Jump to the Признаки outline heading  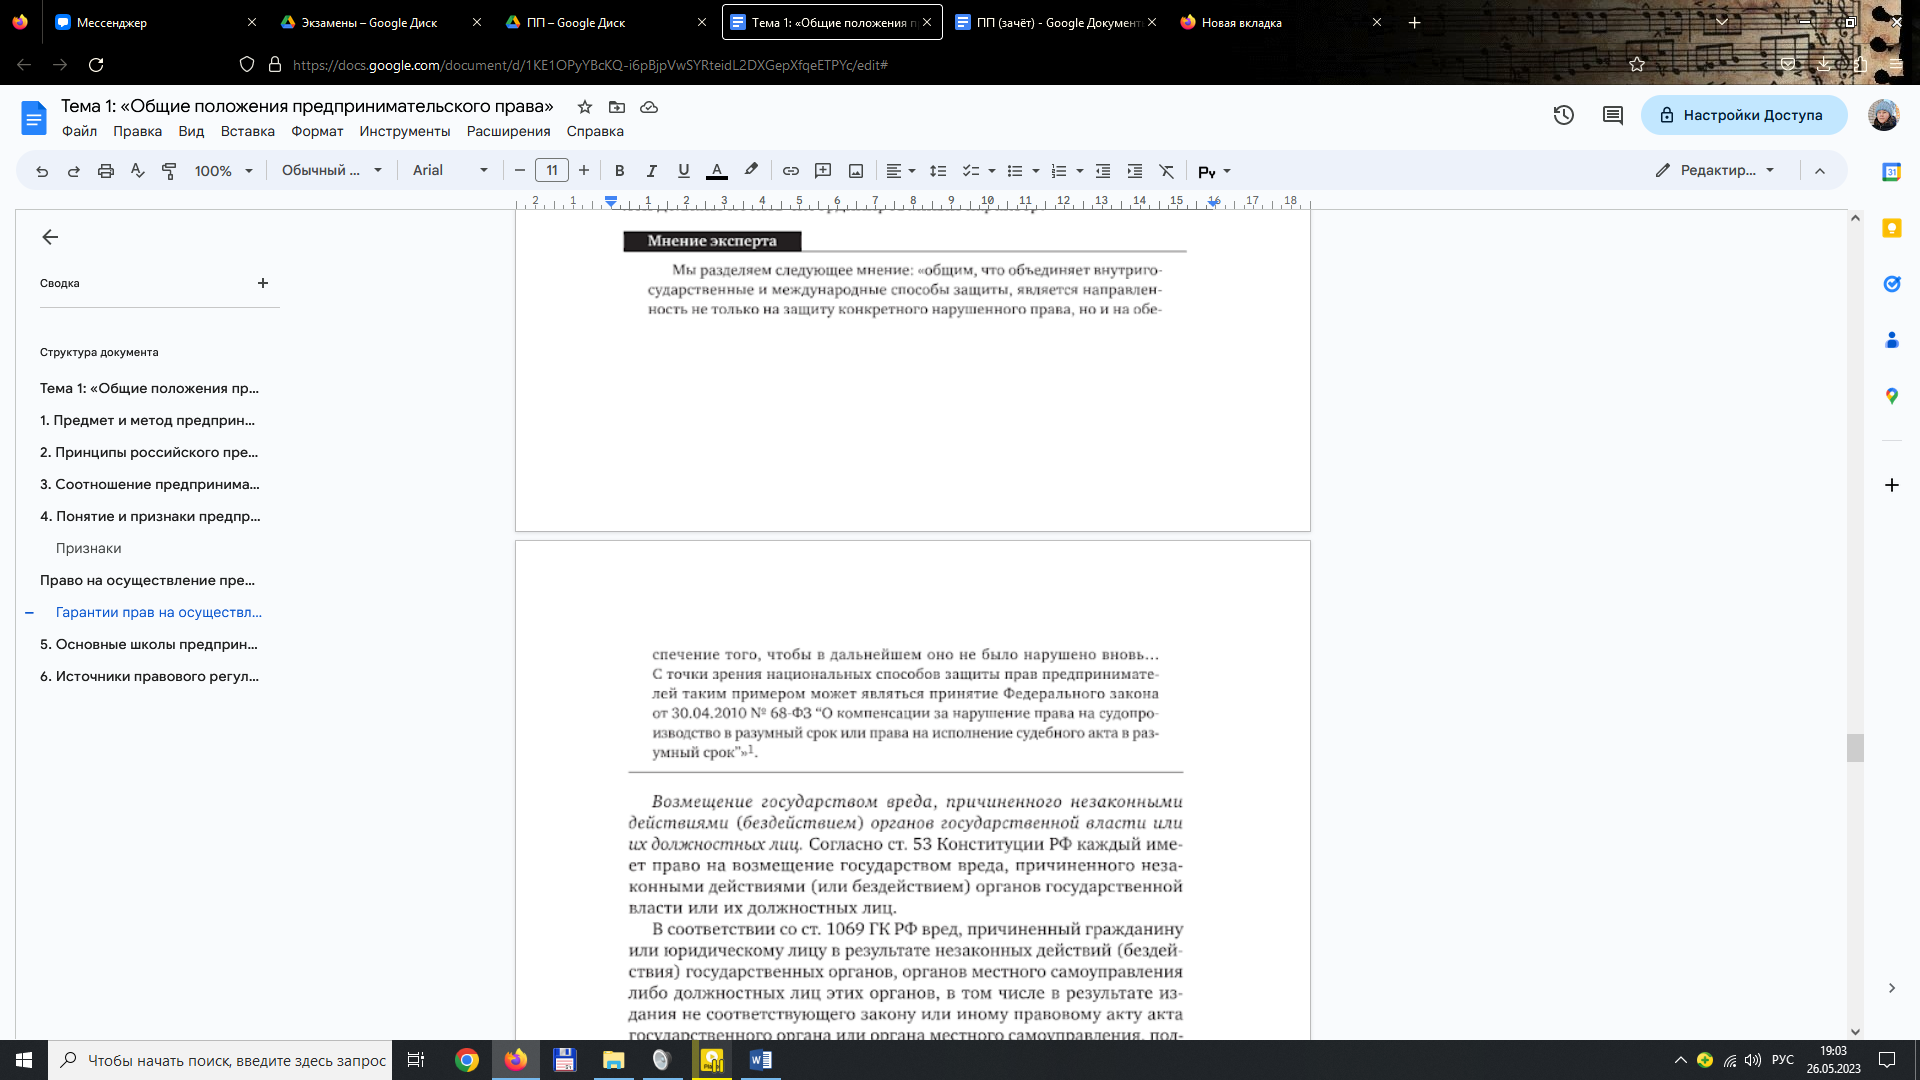pyautogui.click(x=89, y=548)
